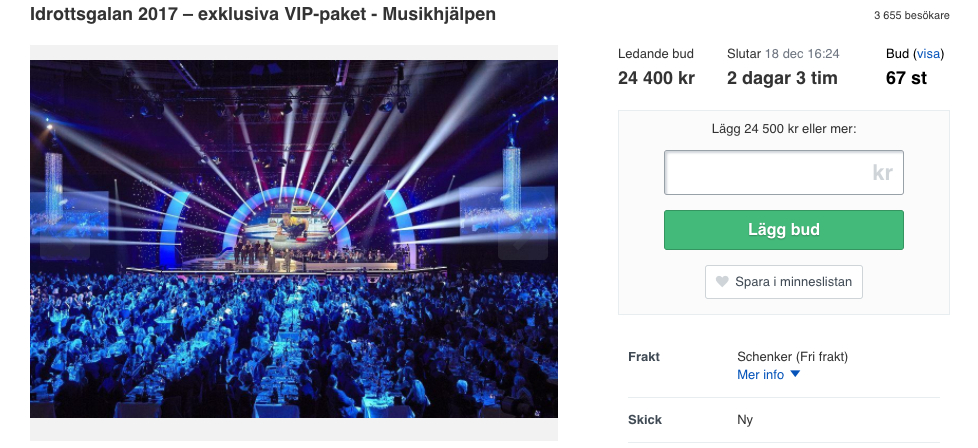
Task: Click the remaining time '2 dagar 3 tim'
Action: (x=782, y=78)
